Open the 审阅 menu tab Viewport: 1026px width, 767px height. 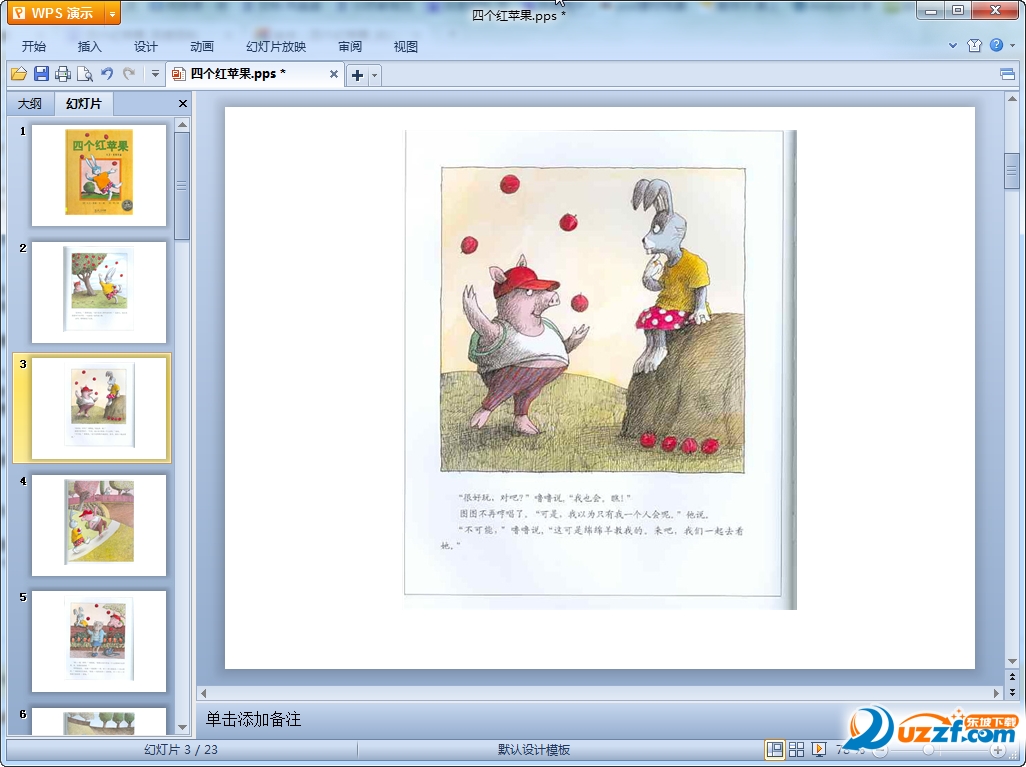tap(350, 46)
